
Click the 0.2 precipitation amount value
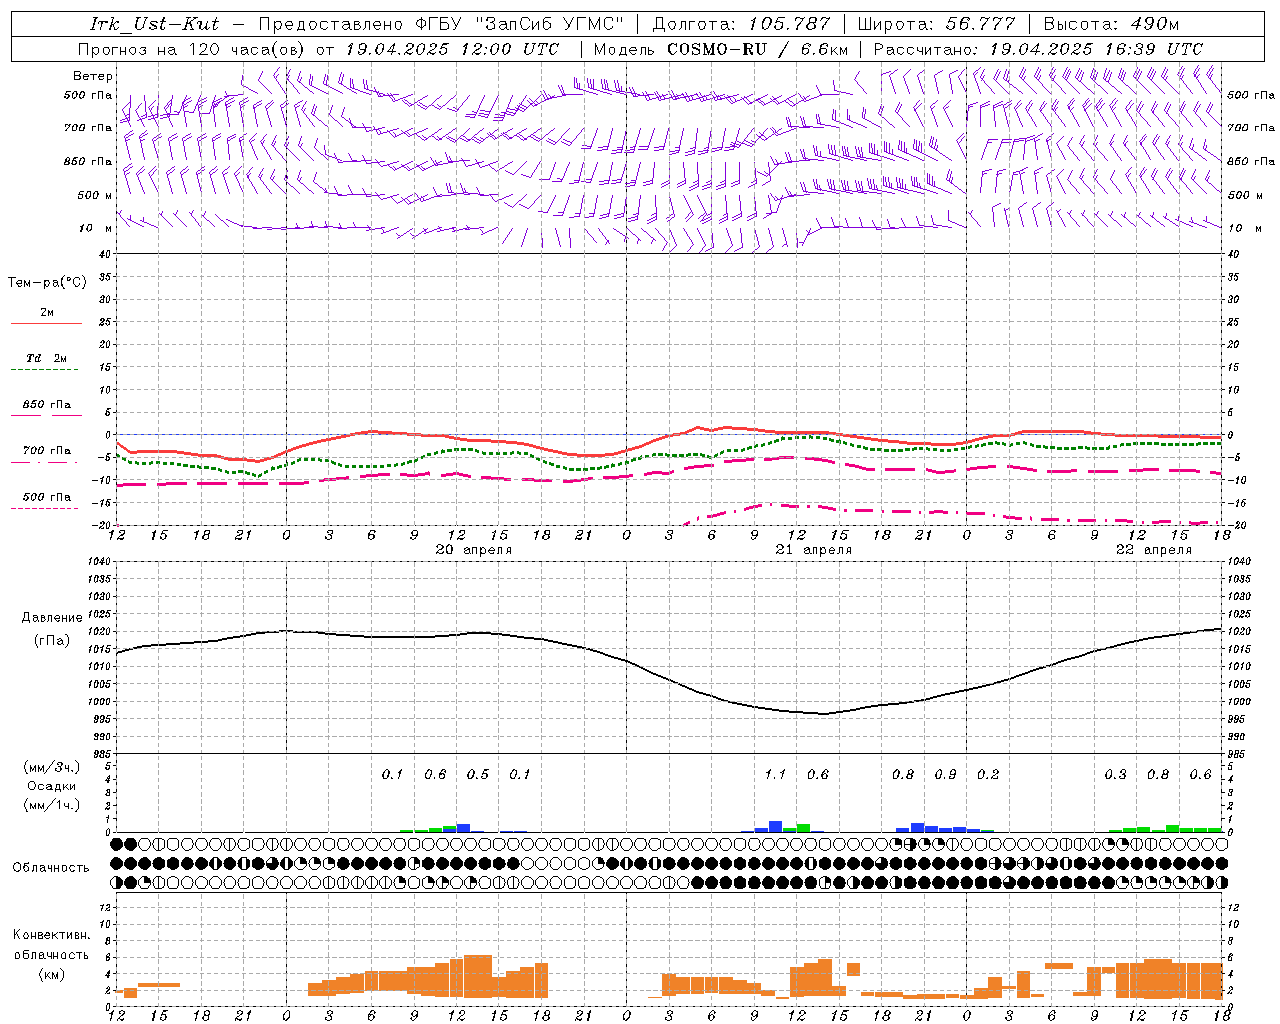pyautogui.click(x=988, y=775)
